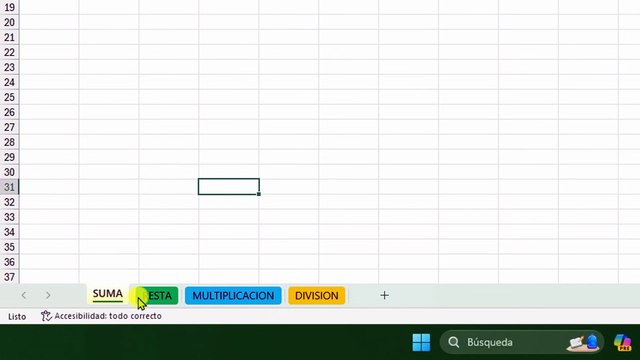
Task: Select row header 31
Action: (9, 187)
